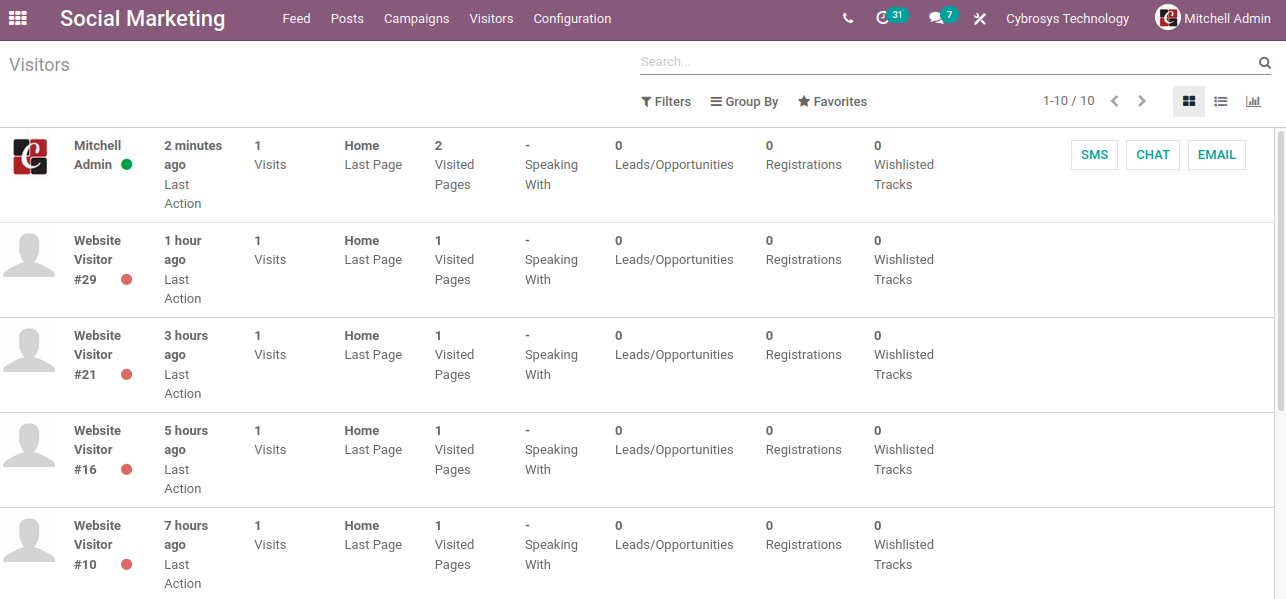
Task: Click the vertical scrollbar
Action: [1280, 270]
